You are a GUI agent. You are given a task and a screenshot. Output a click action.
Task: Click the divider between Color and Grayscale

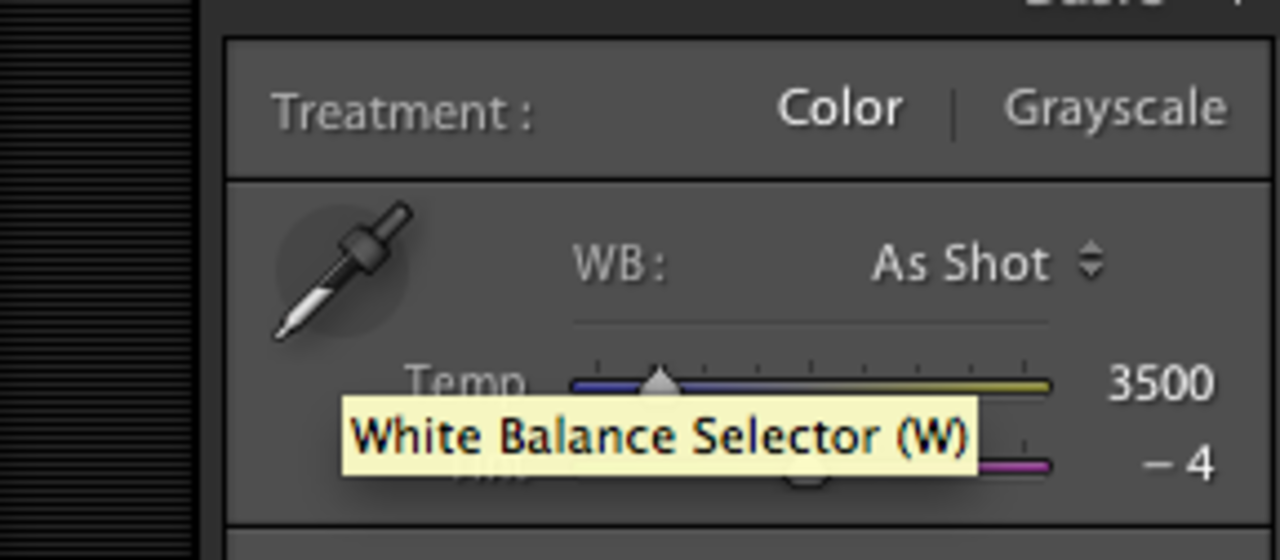pos(953,112)
